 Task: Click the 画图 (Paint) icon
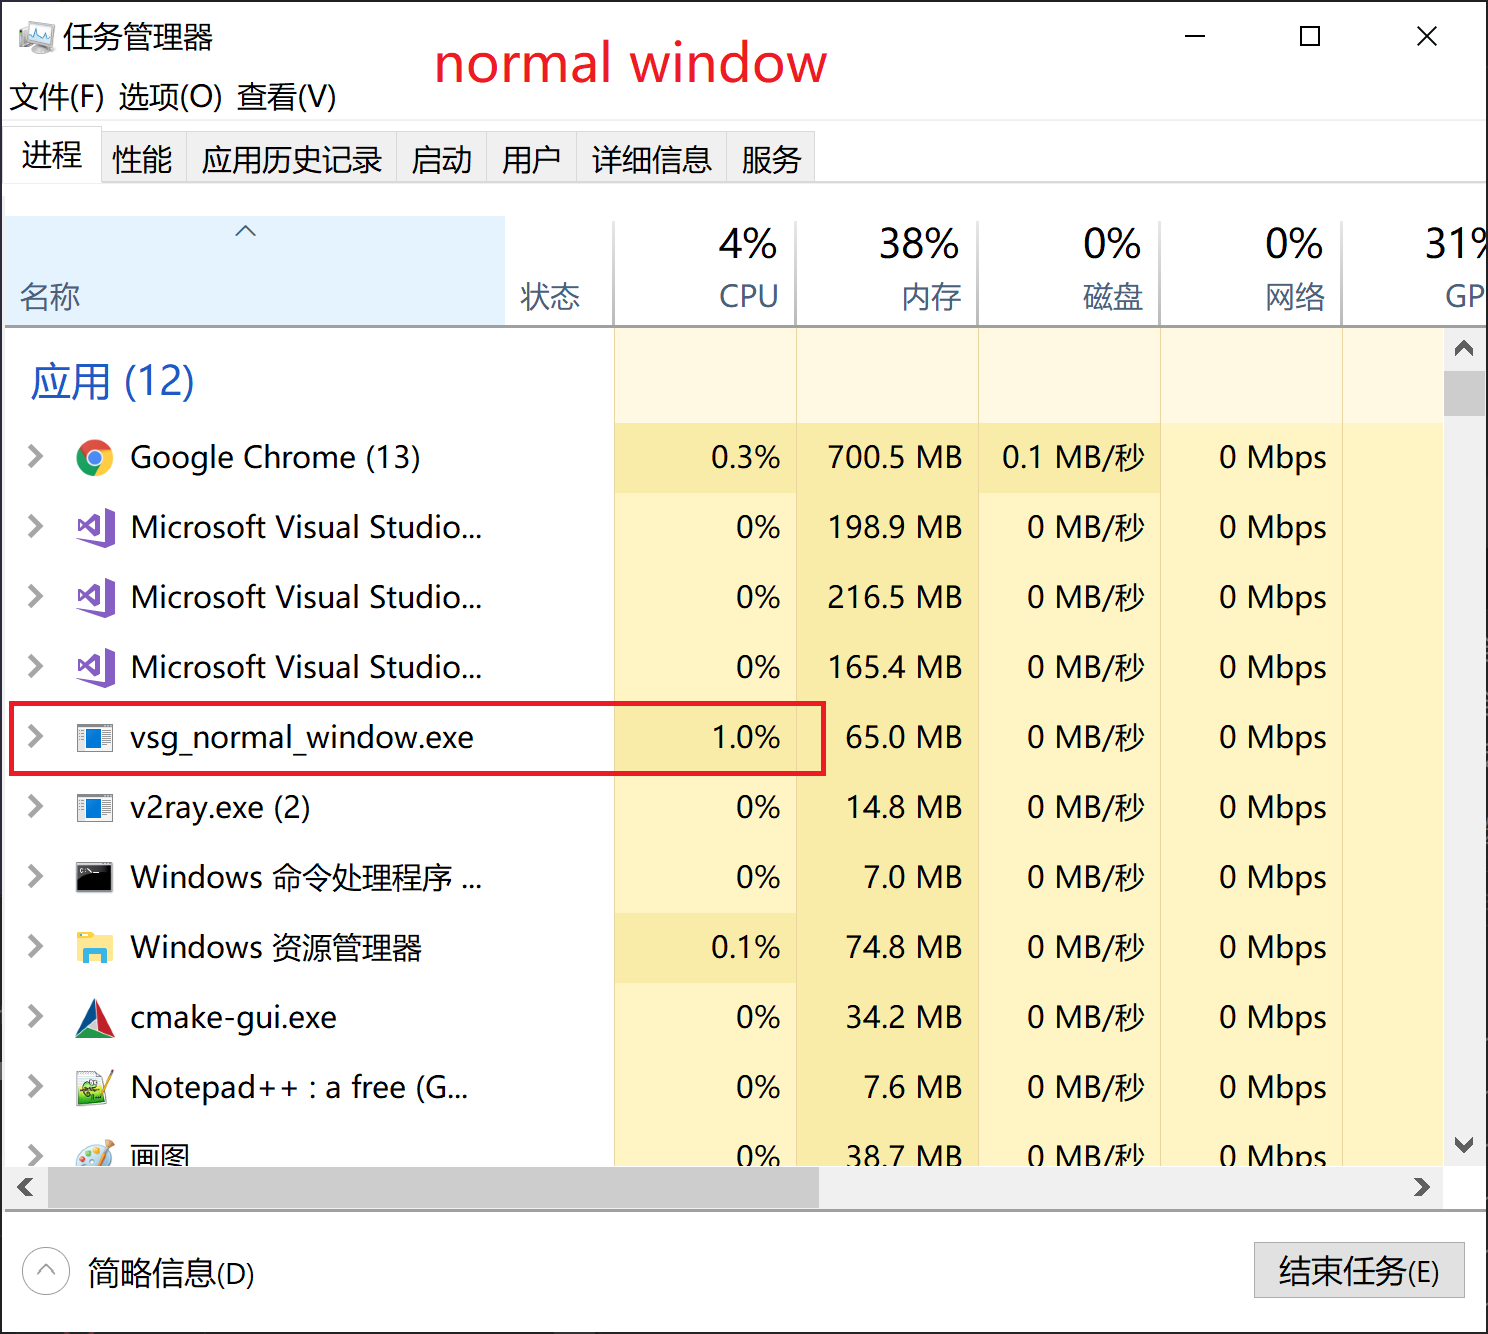(x=95, y=1155)
